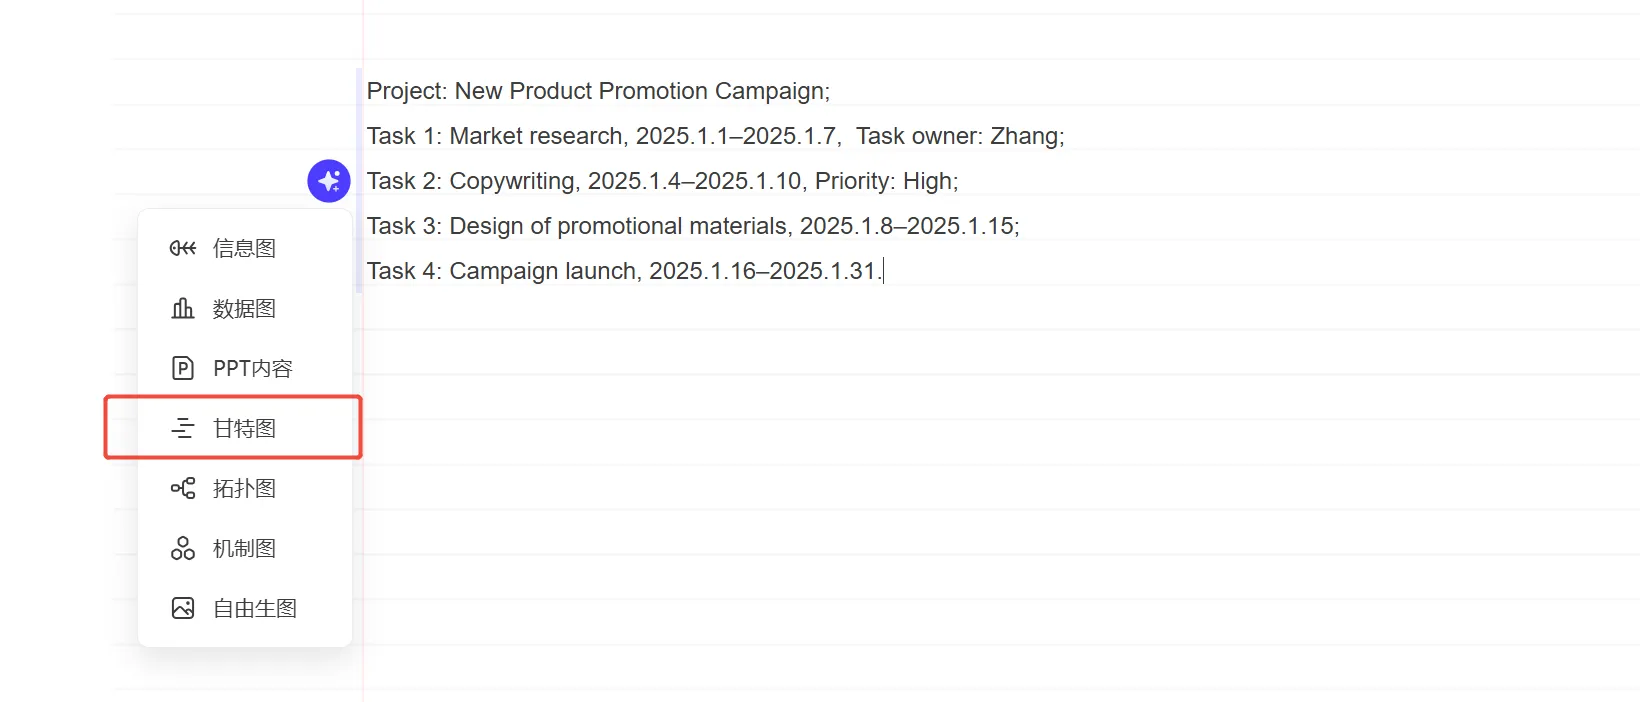Click the PPT content "P" icon

click(x=183, y=368)
